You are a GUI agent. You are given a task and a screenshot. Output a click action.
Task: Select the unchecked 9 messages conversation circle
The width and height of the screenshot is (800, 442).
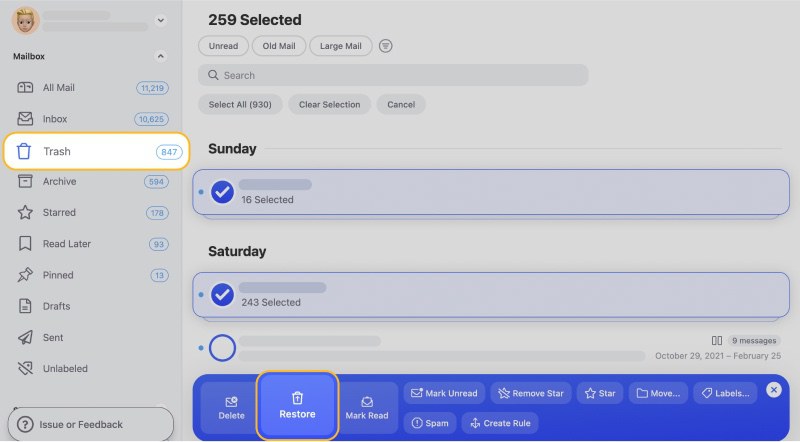point(222,348)
